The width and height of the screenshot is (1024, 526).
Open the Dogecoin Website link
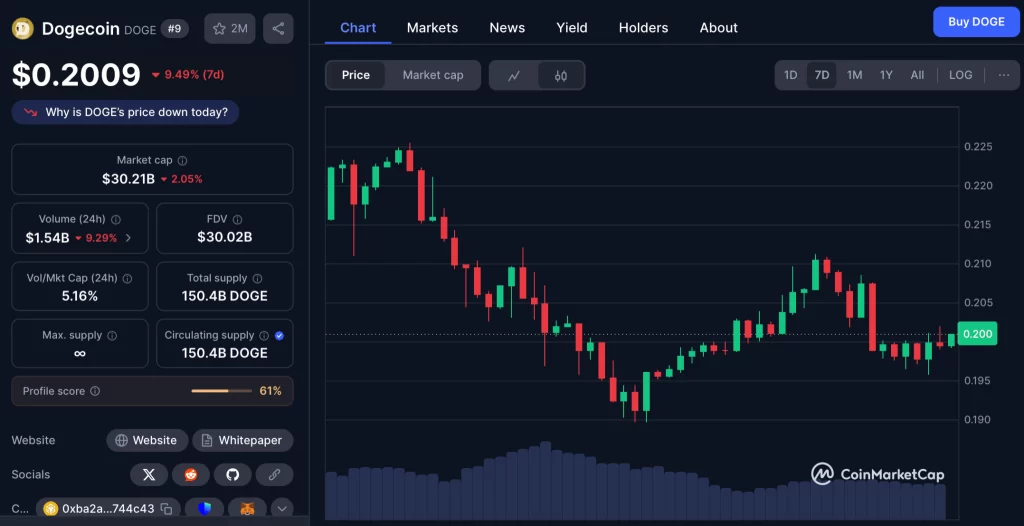[x=147, y=440]
